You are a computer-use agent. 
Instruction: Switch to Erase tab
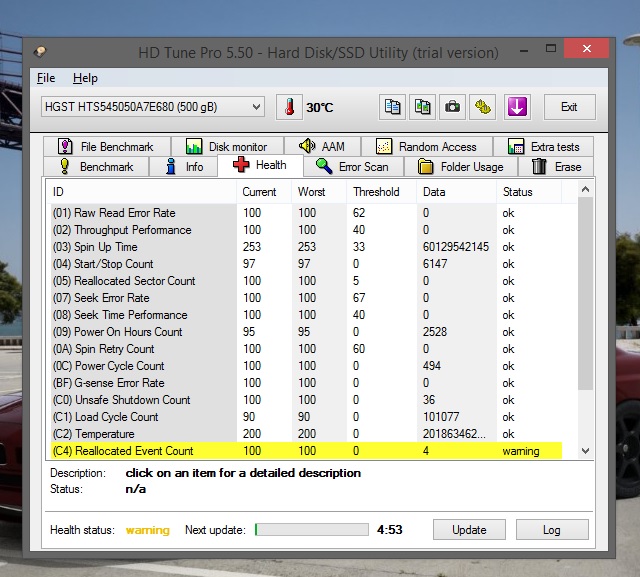(556, 166)
